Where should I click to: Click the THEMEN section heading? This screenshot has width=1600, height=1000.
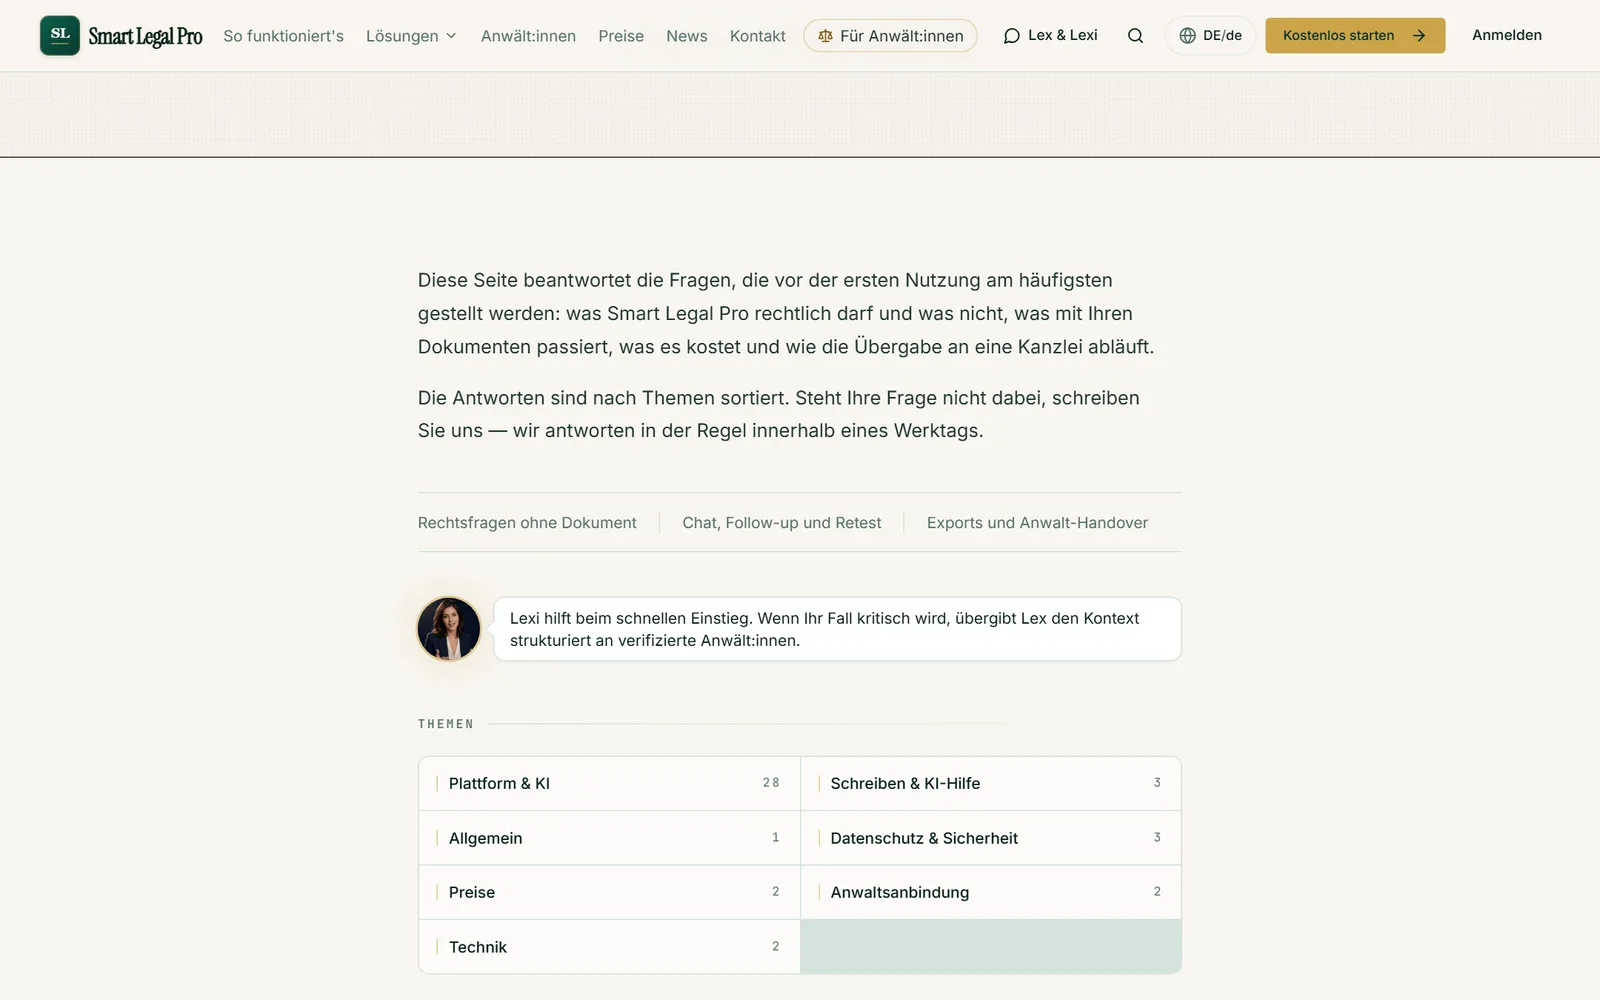tap(446, 724)
